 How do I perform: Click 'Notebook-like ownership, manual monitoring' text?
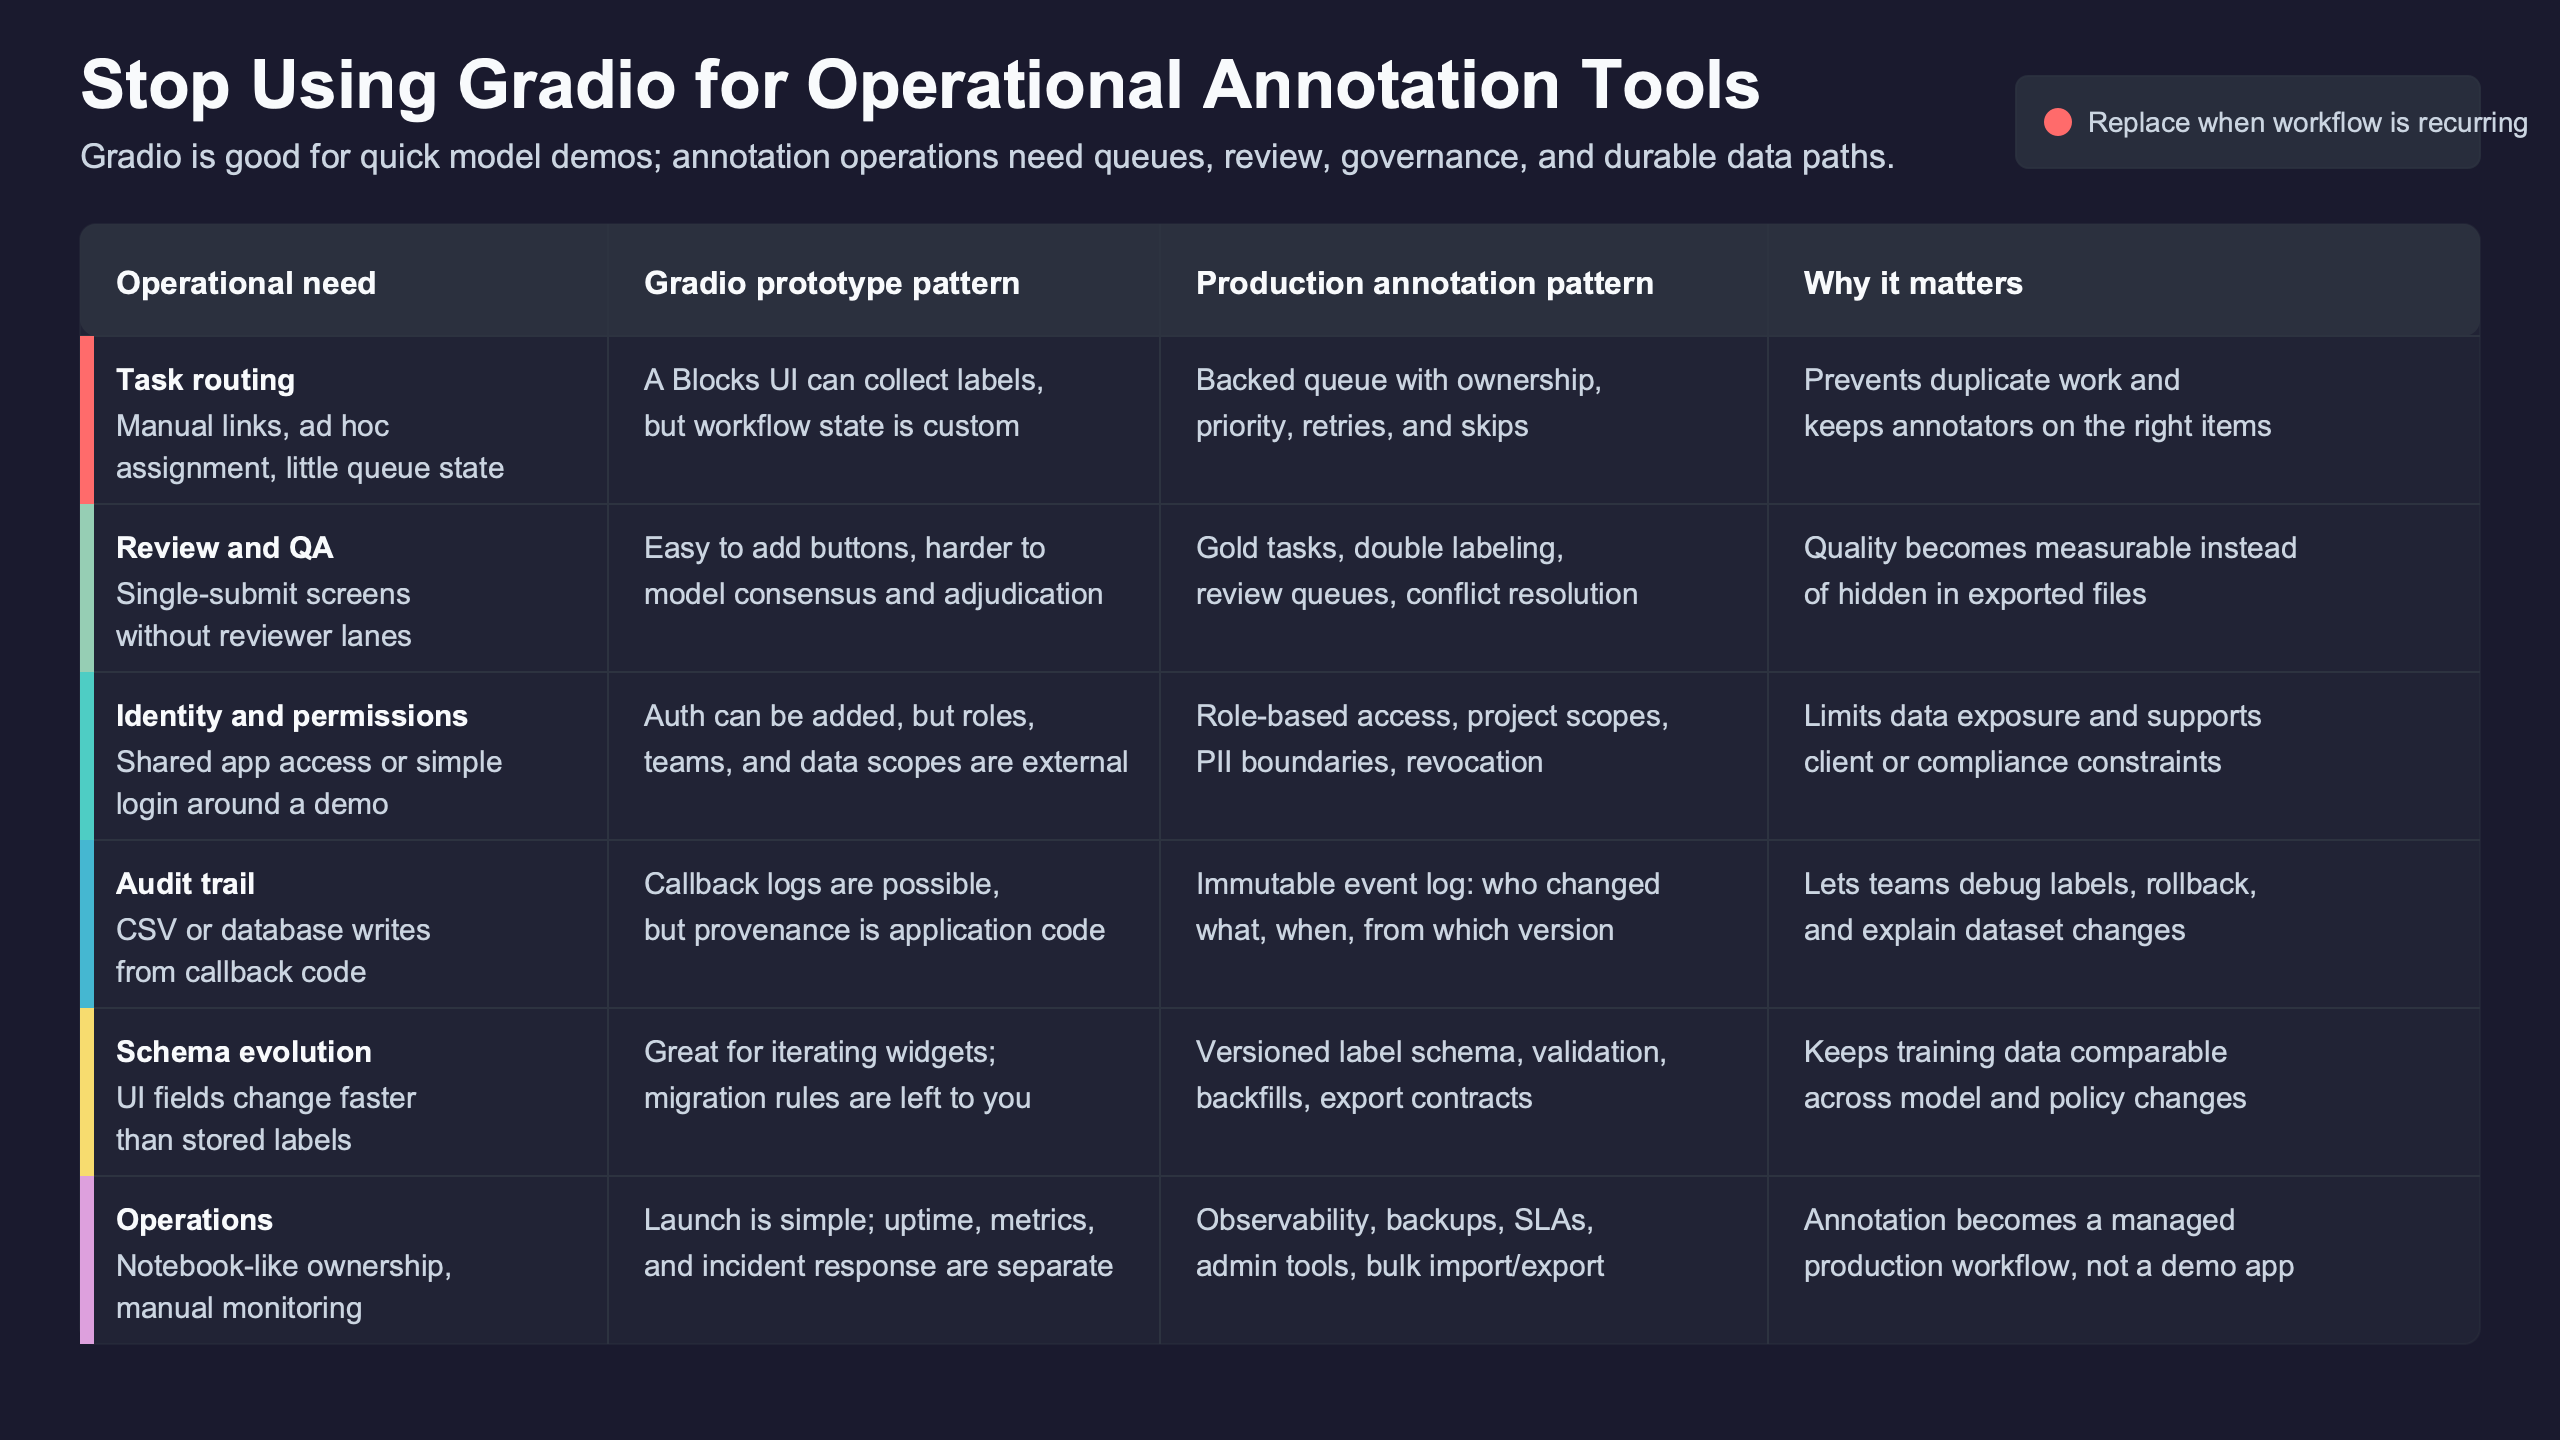(284, 1287)
